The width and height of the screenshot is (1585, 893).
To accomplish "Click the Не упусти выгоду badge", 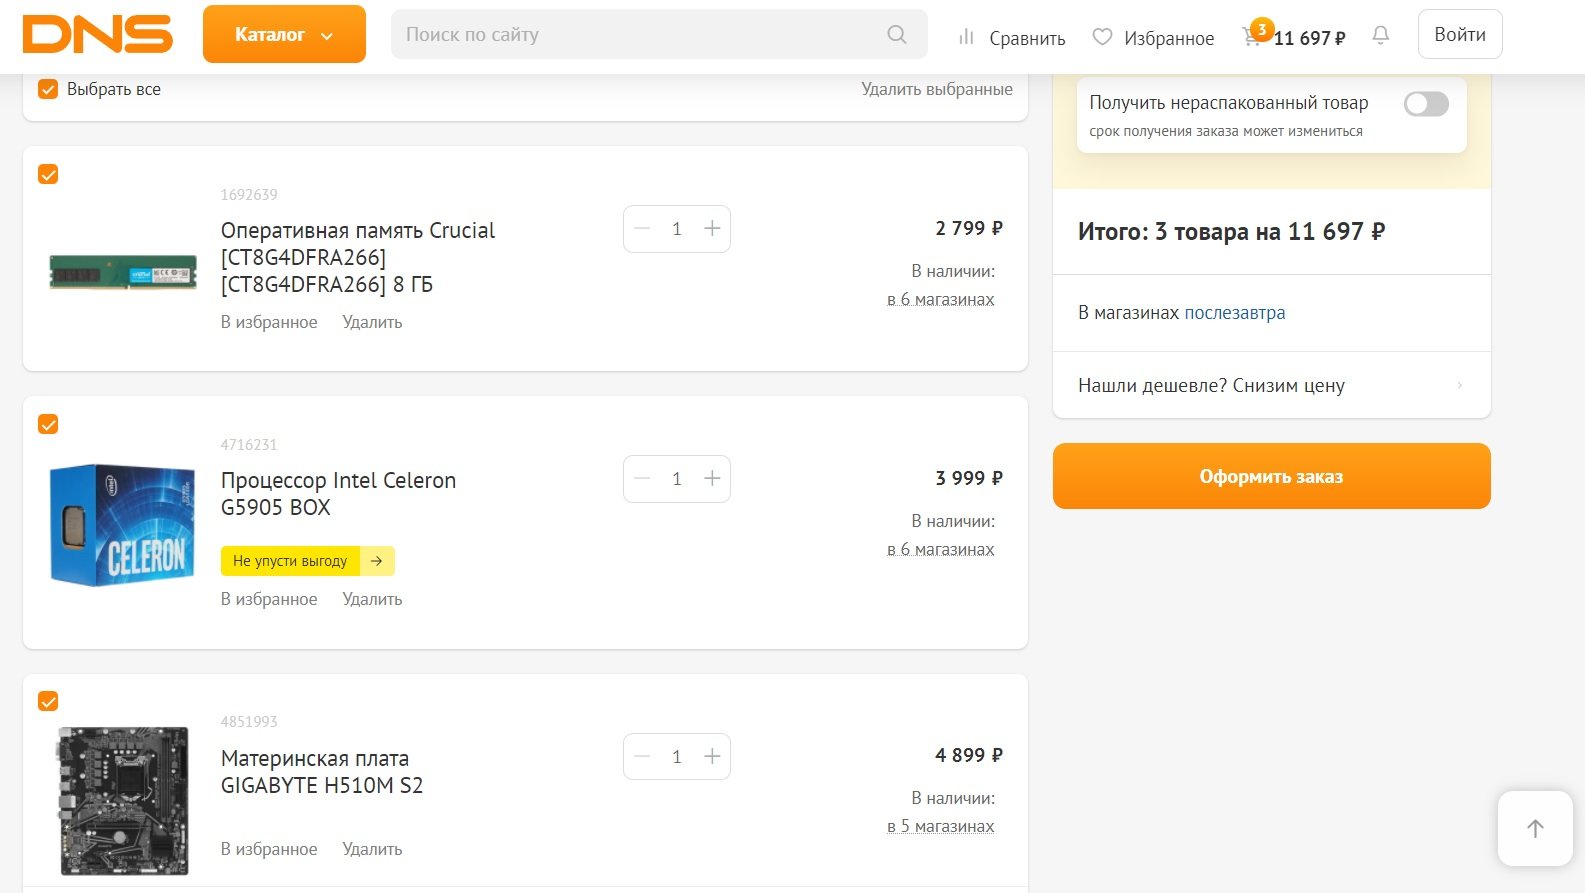I will pos(308,561).
